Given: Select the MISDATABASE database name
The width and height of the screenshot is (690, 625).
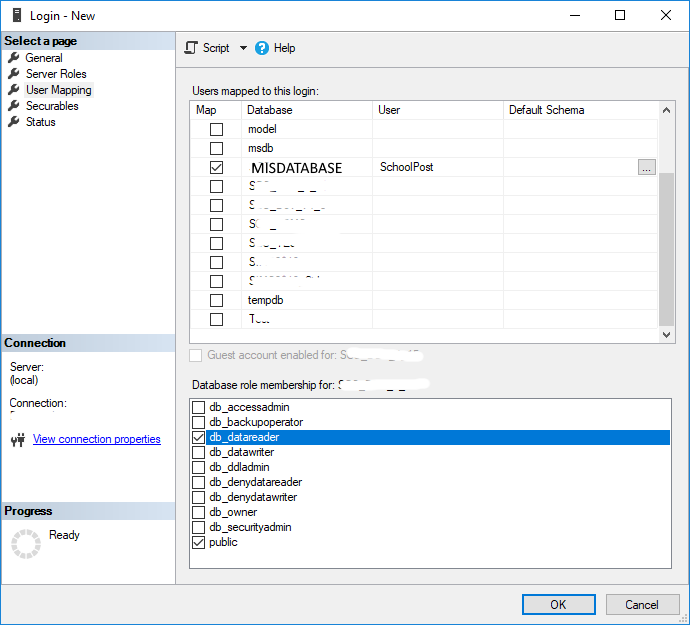Looking at the screenshot, I should tap(297, 168).
